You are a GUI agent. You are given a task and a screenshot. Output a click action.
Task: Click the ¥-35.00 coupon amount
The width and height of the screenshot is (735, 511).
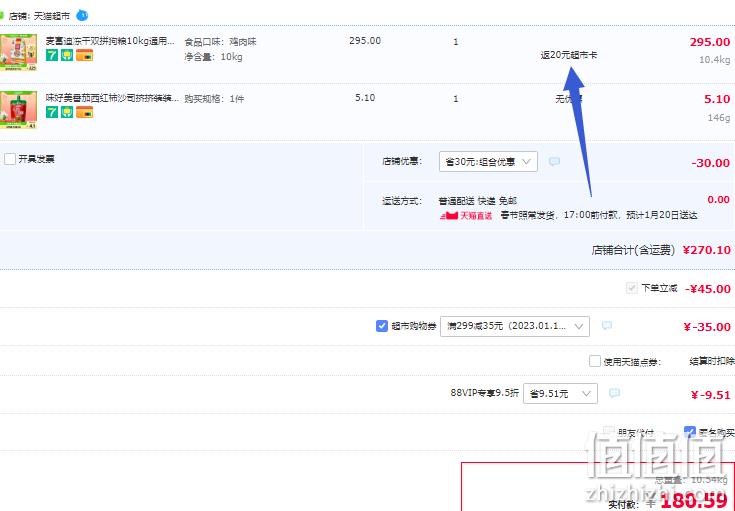[707, 327]
